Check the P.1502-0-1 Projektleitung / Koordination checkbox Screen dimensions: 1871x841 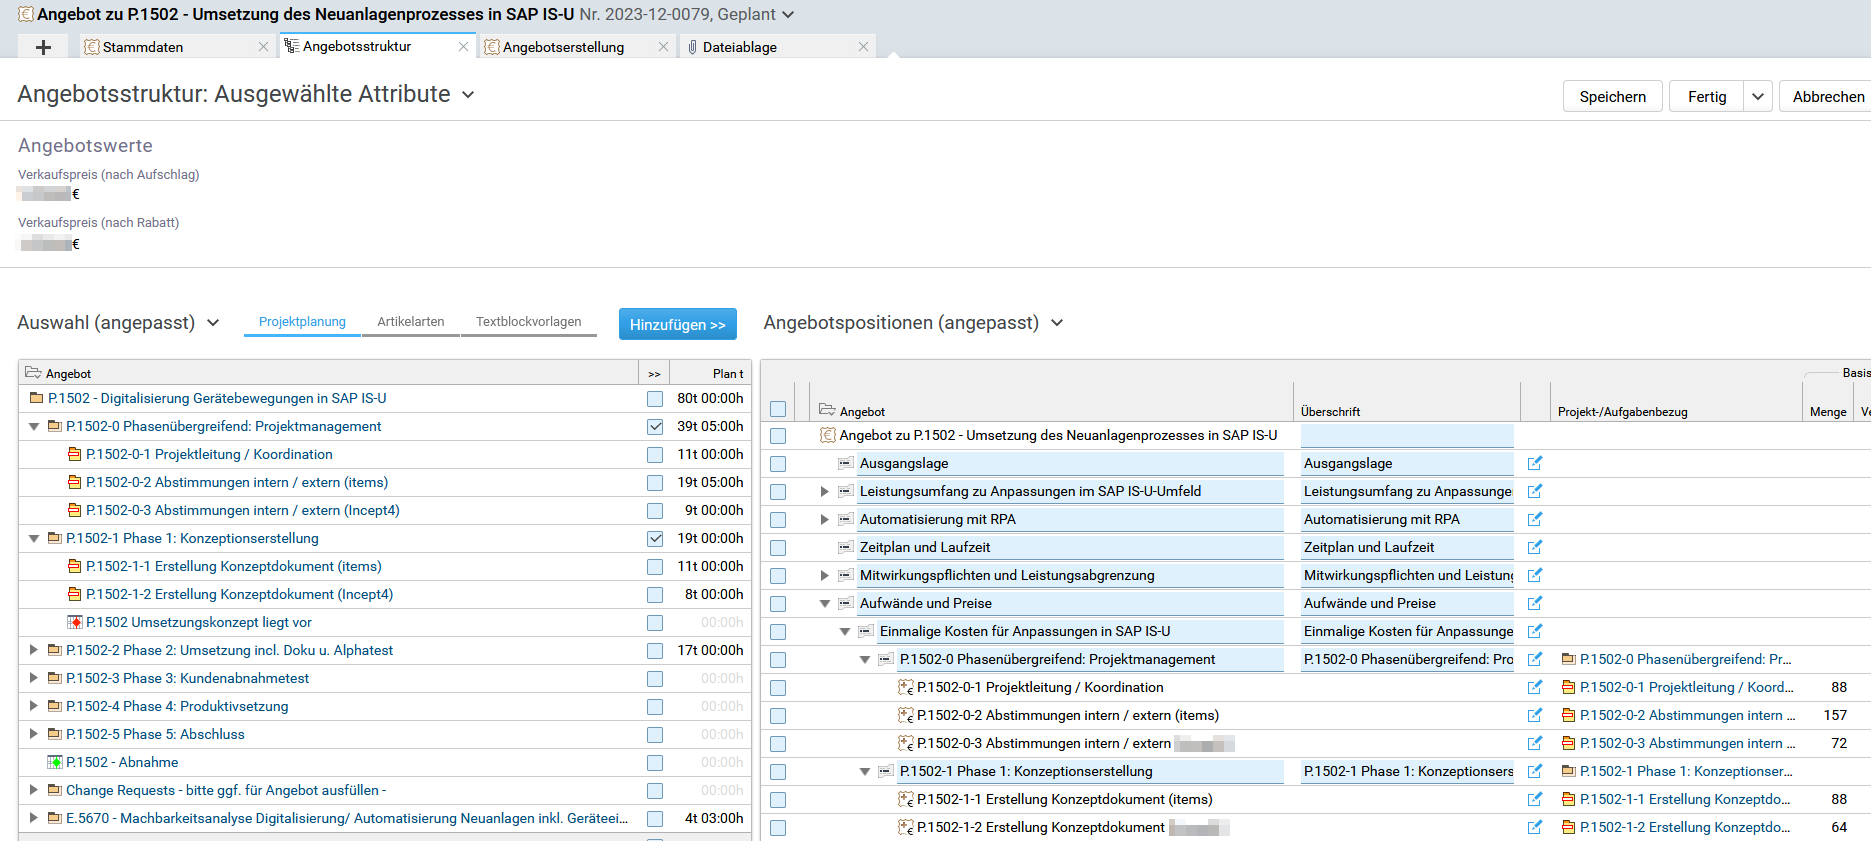pyautogui.click(x=655, y=455)
